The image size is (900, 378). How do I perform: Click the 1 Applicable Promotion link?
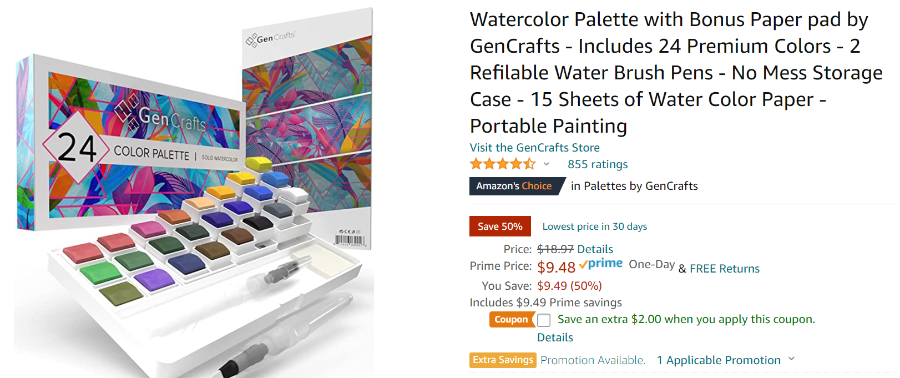719,360
